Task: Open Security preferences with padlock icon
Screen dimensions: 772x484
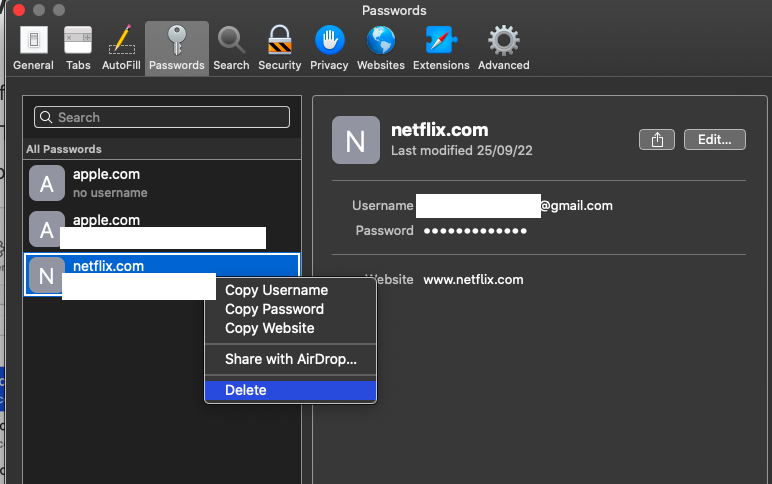Action: coord(280,48)
